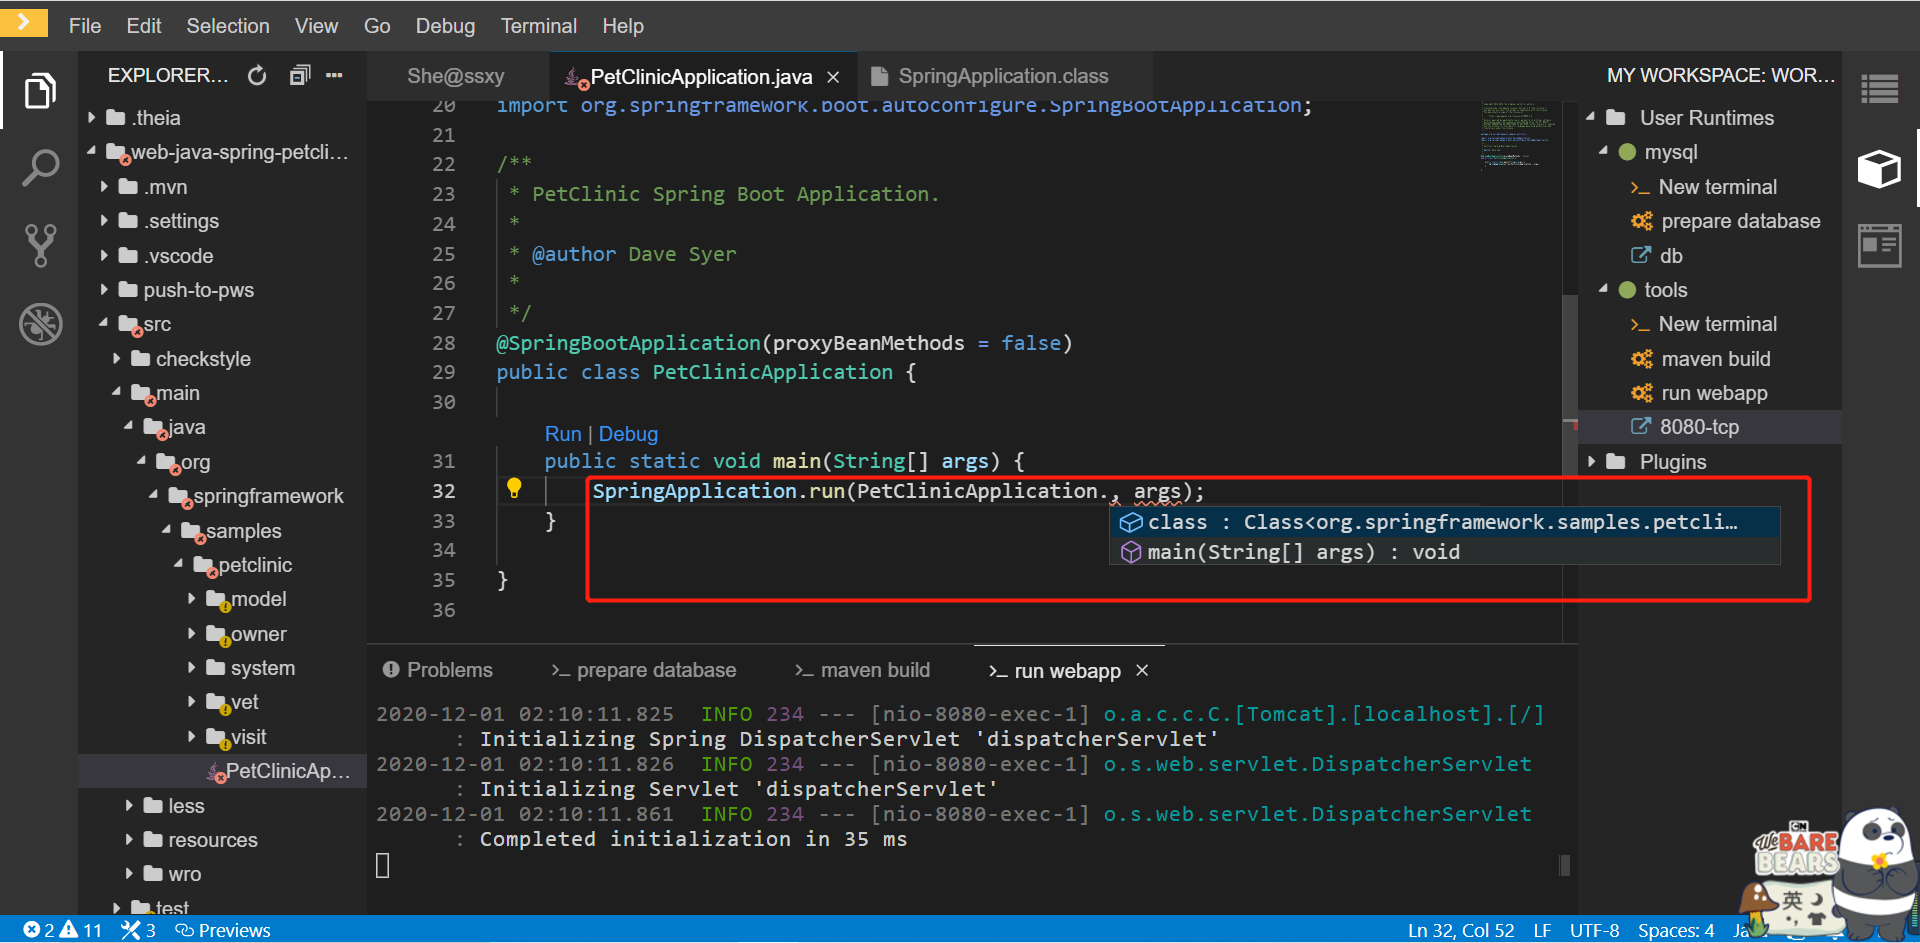Open the Selection menu
The height and width of the screenshot is (943, 1920).
point(228,26)
